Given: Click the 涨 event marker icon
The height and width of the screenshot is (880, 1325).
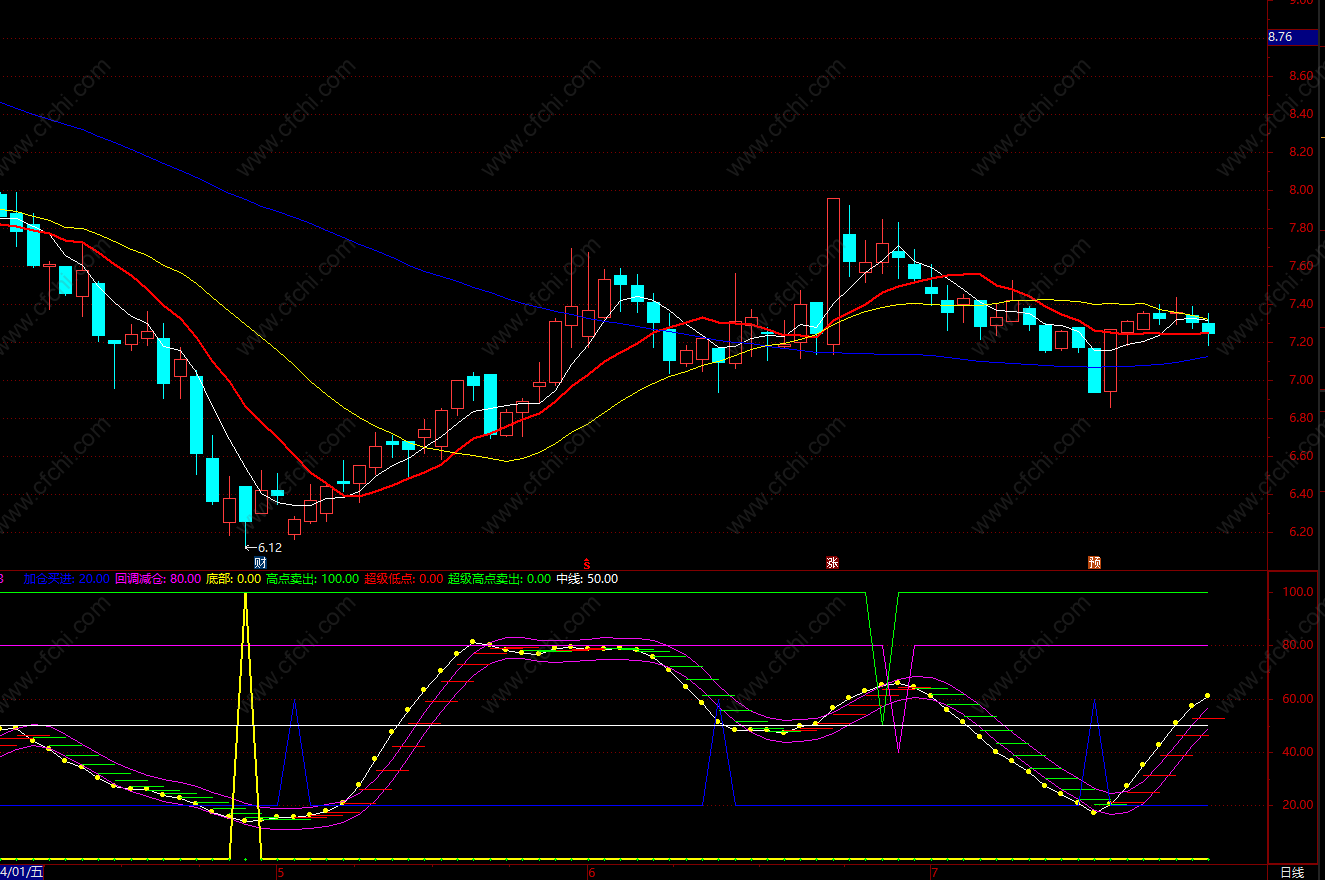Looking at the screenshot, I should 831,563.
